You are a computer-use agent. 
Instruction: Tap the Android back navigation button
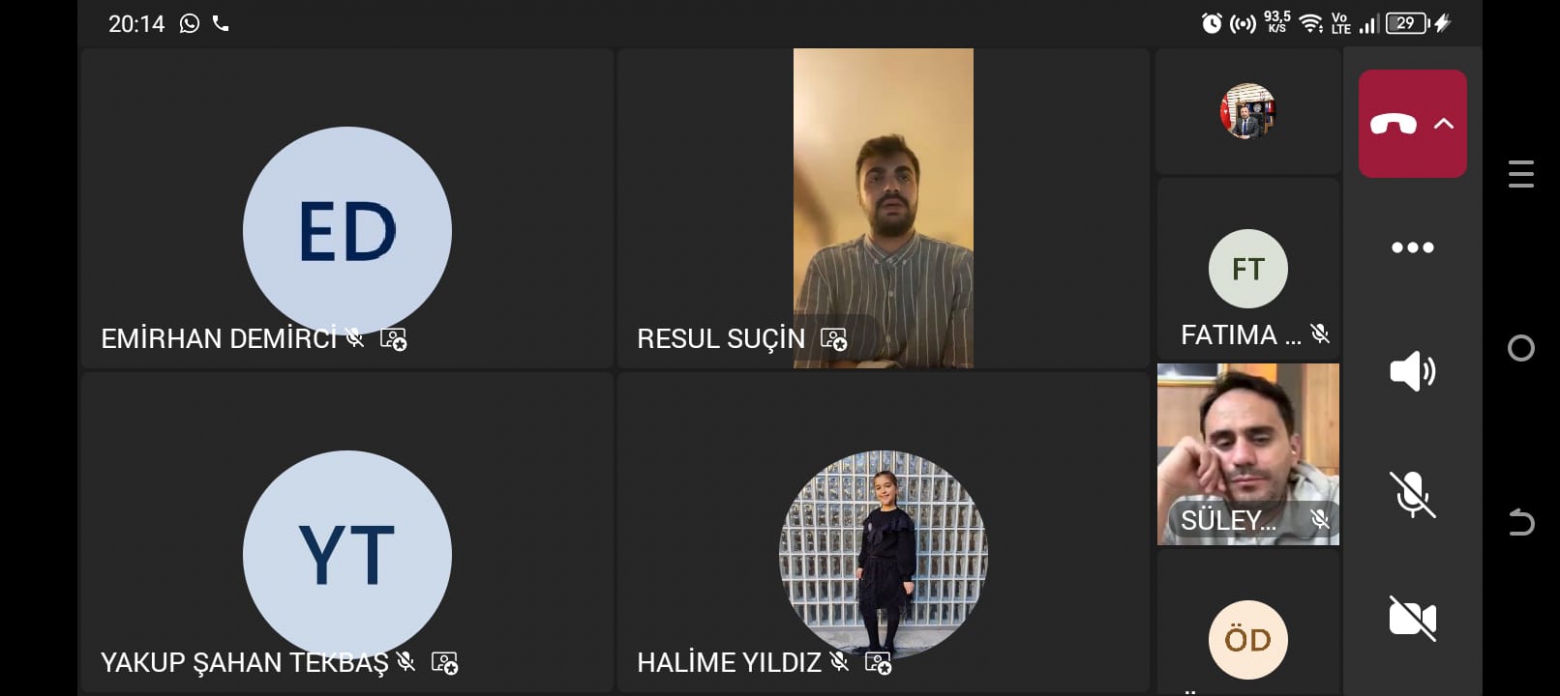tap(1521, 522)
